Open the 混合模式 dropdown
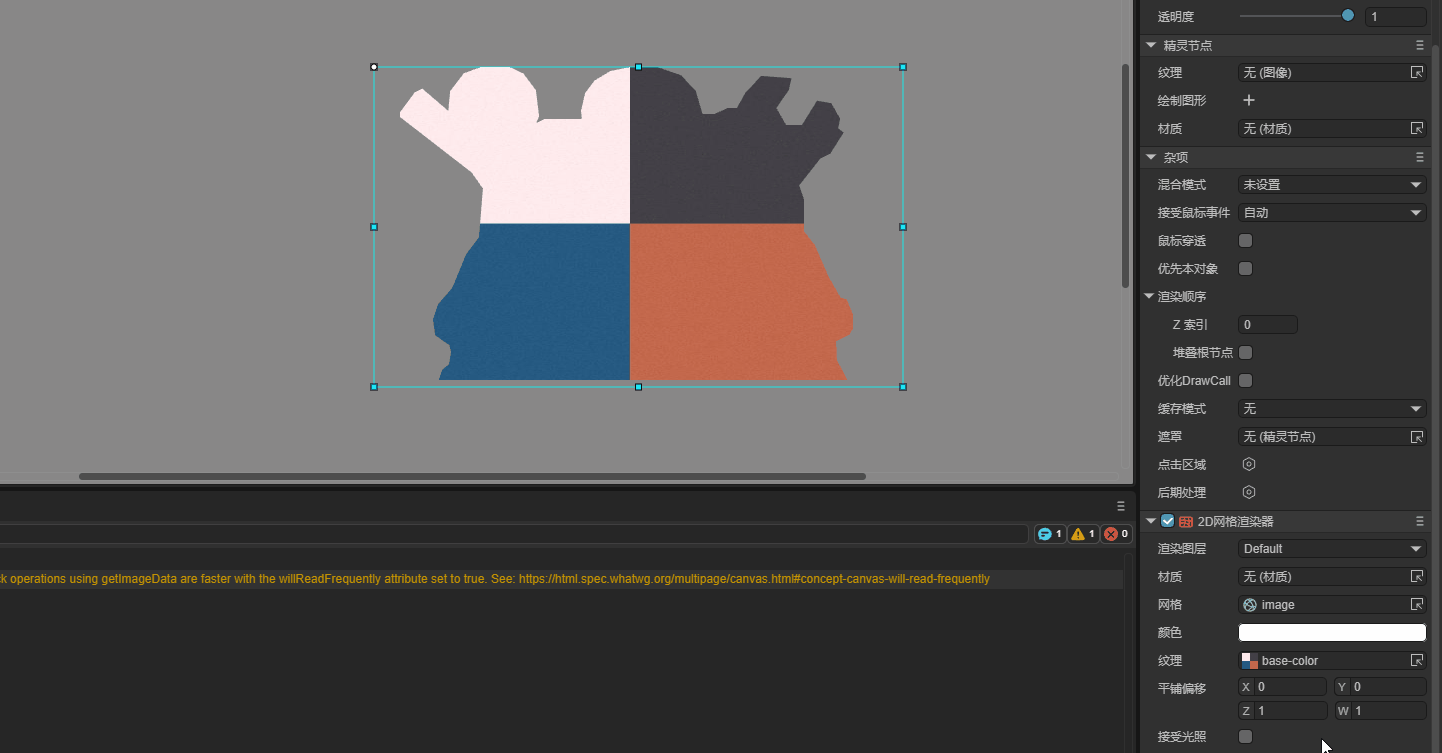 (x=1331, y=184)
